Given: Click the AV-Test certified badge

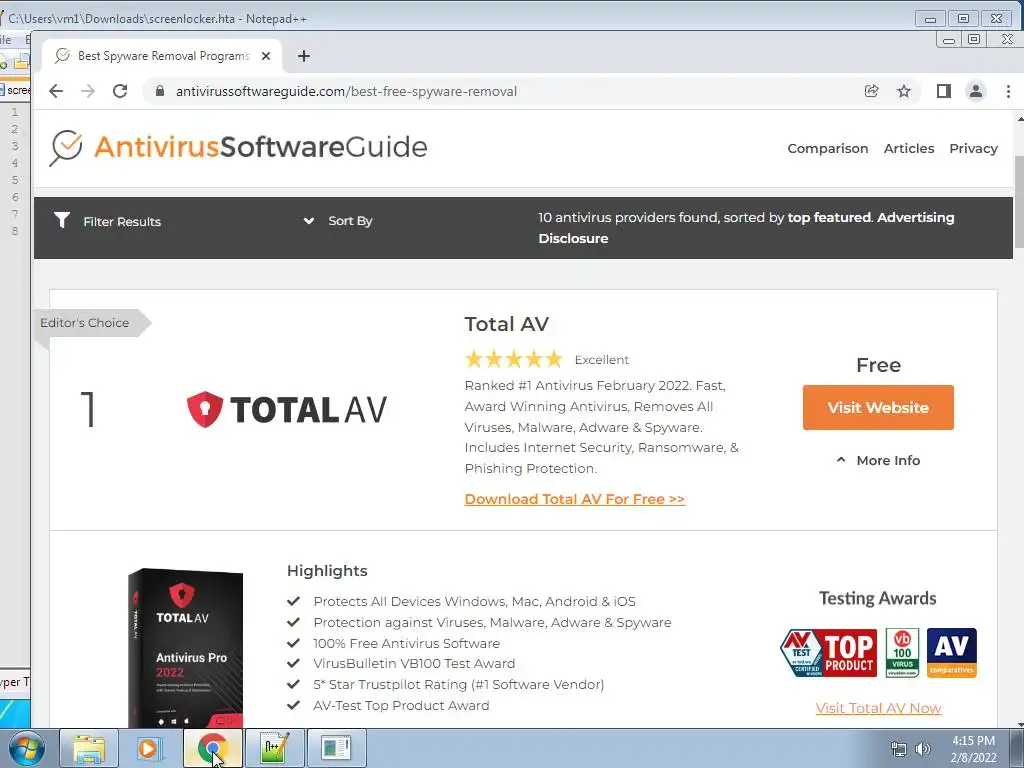Looking at the screenshot, I should 801,652.
